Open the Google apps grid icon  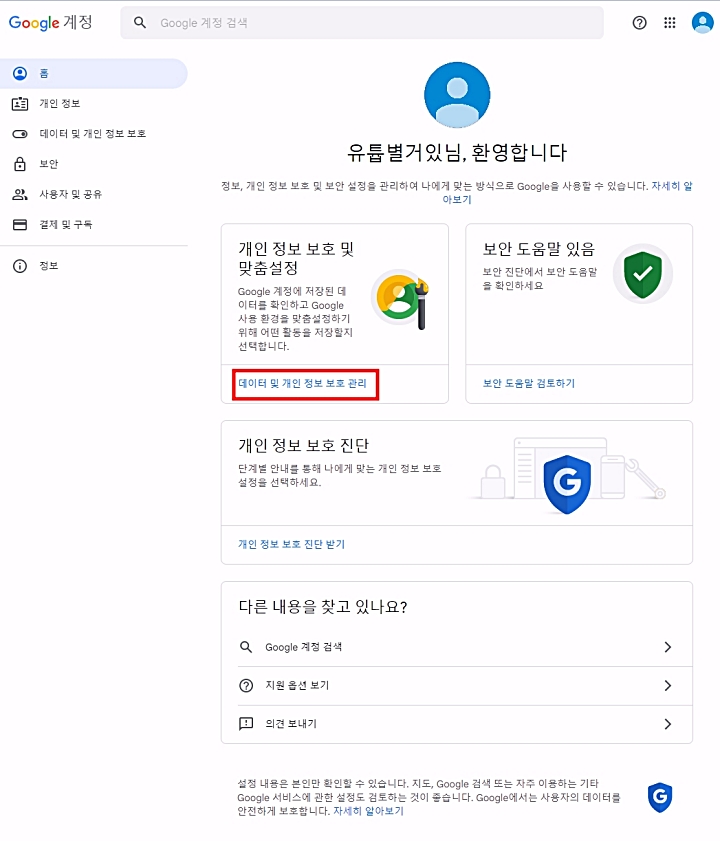coord(670,23)
